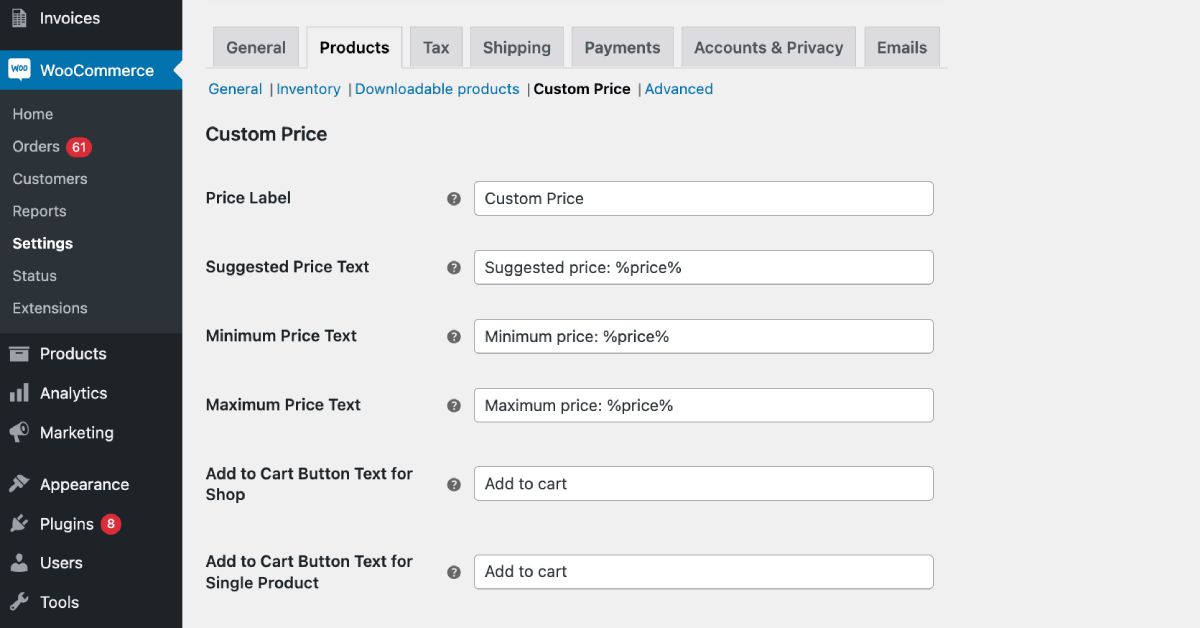Show help tip for Suggested Price Text
Screen dimensions: 1200x628
pos(453,268)
